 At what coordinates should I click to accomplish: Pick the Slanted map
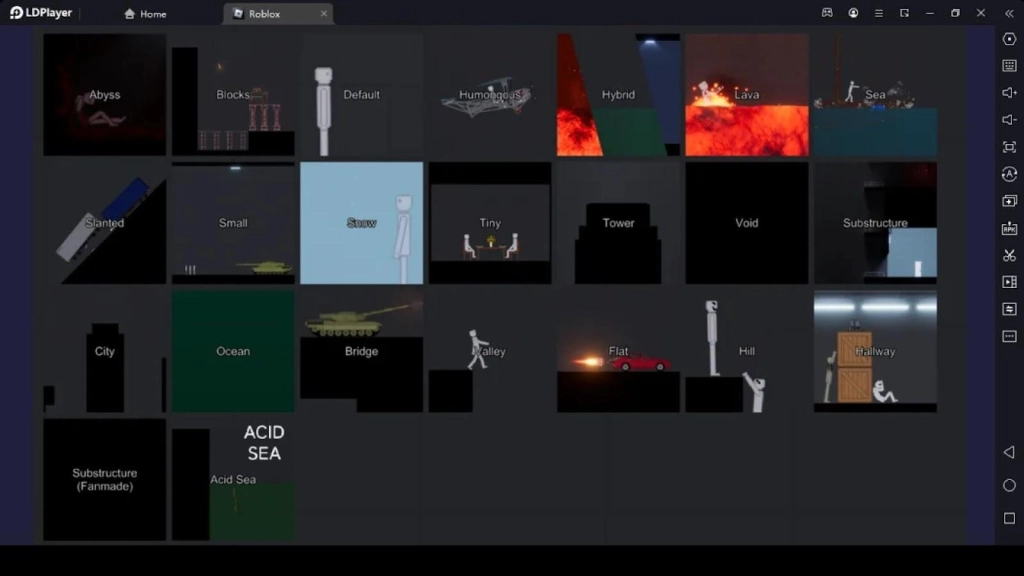pyautogui.click(x=104, y=223)
